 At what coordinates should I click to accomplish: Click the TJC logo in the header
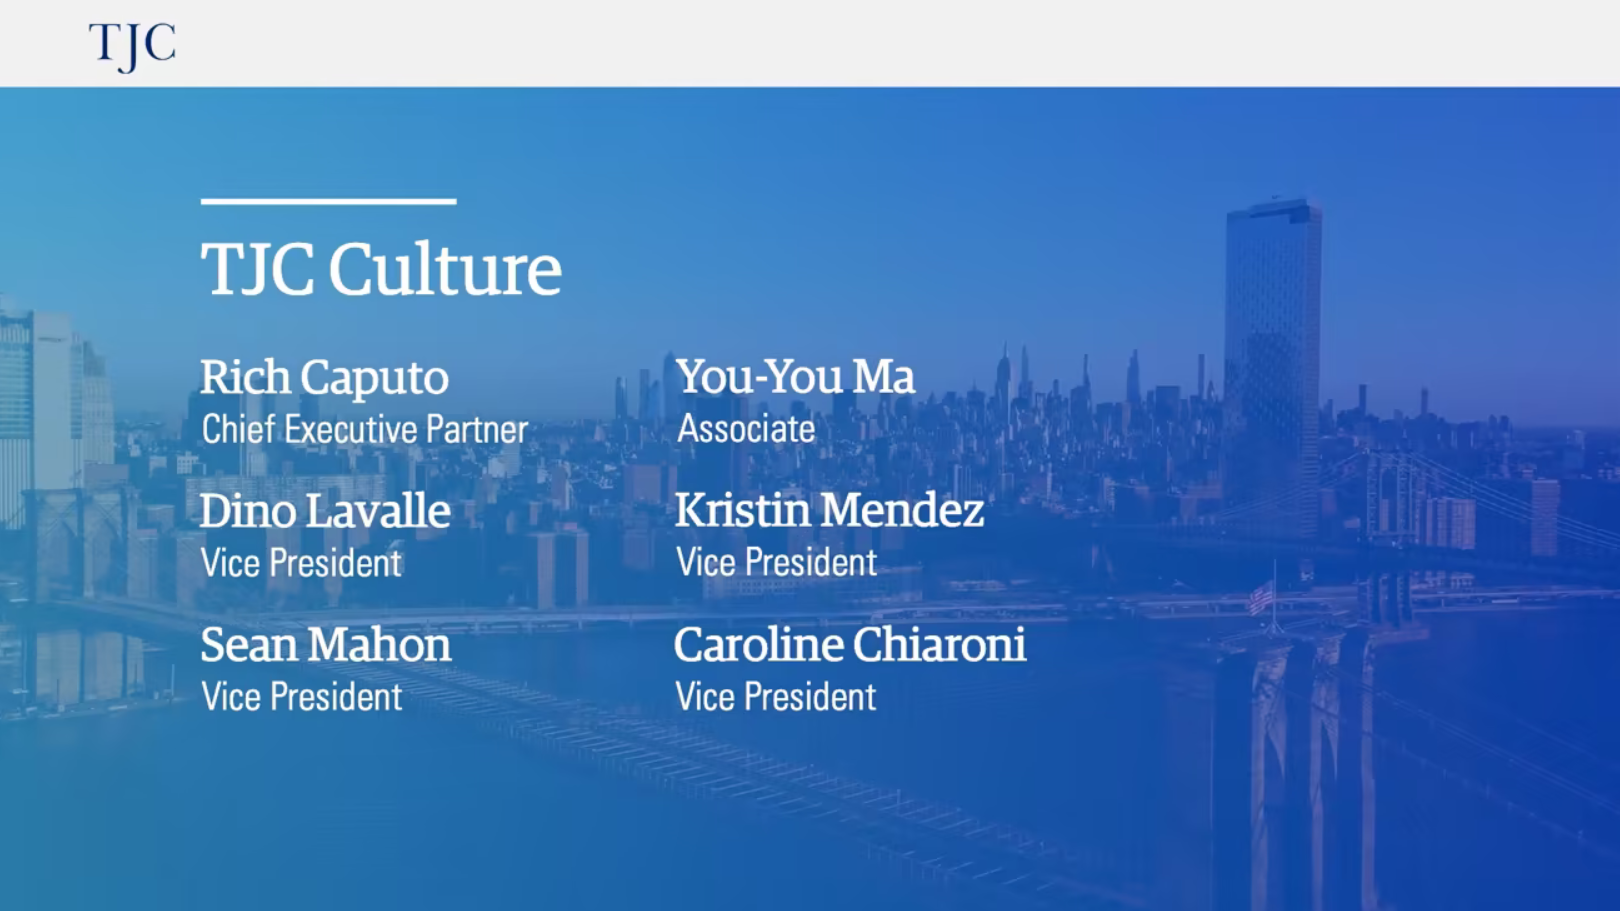pos(132,45)
